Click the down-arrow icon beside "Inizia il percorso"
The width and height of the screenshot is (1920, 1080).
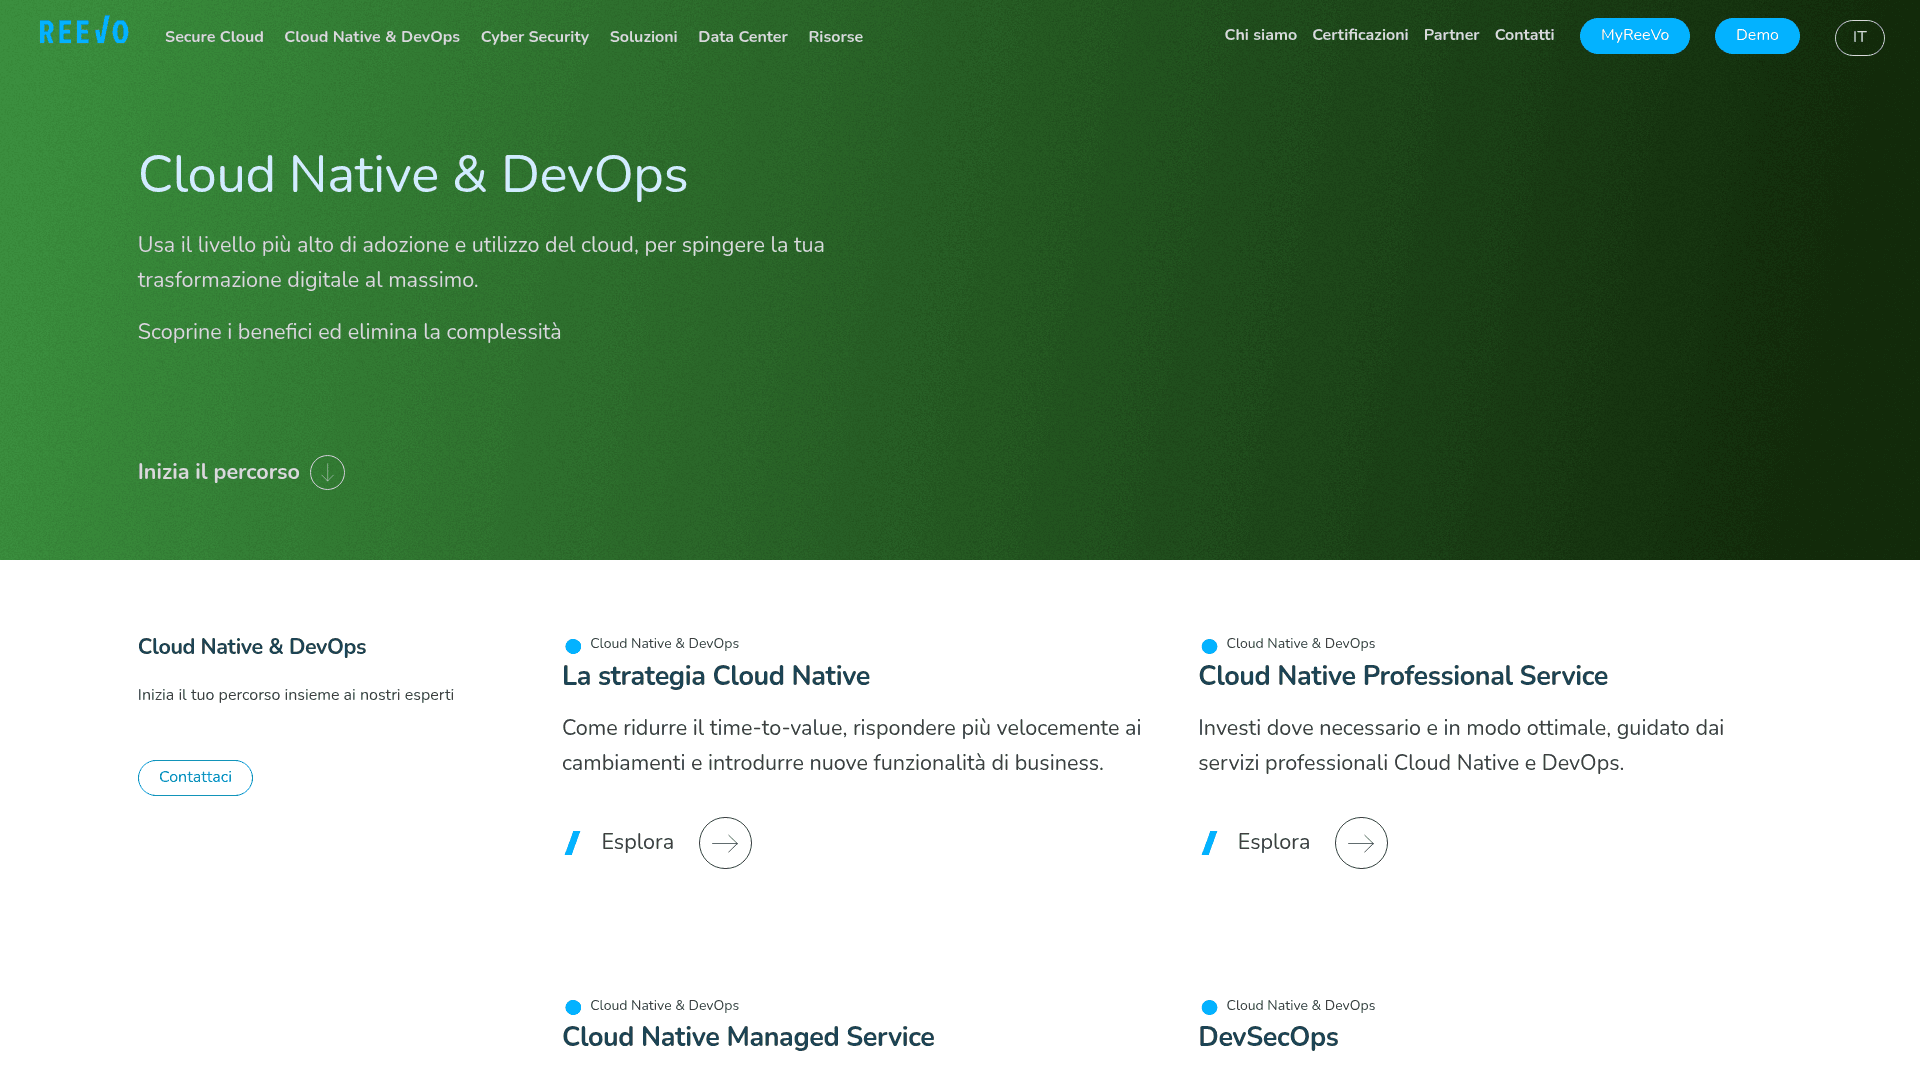(x=327, y=472)
